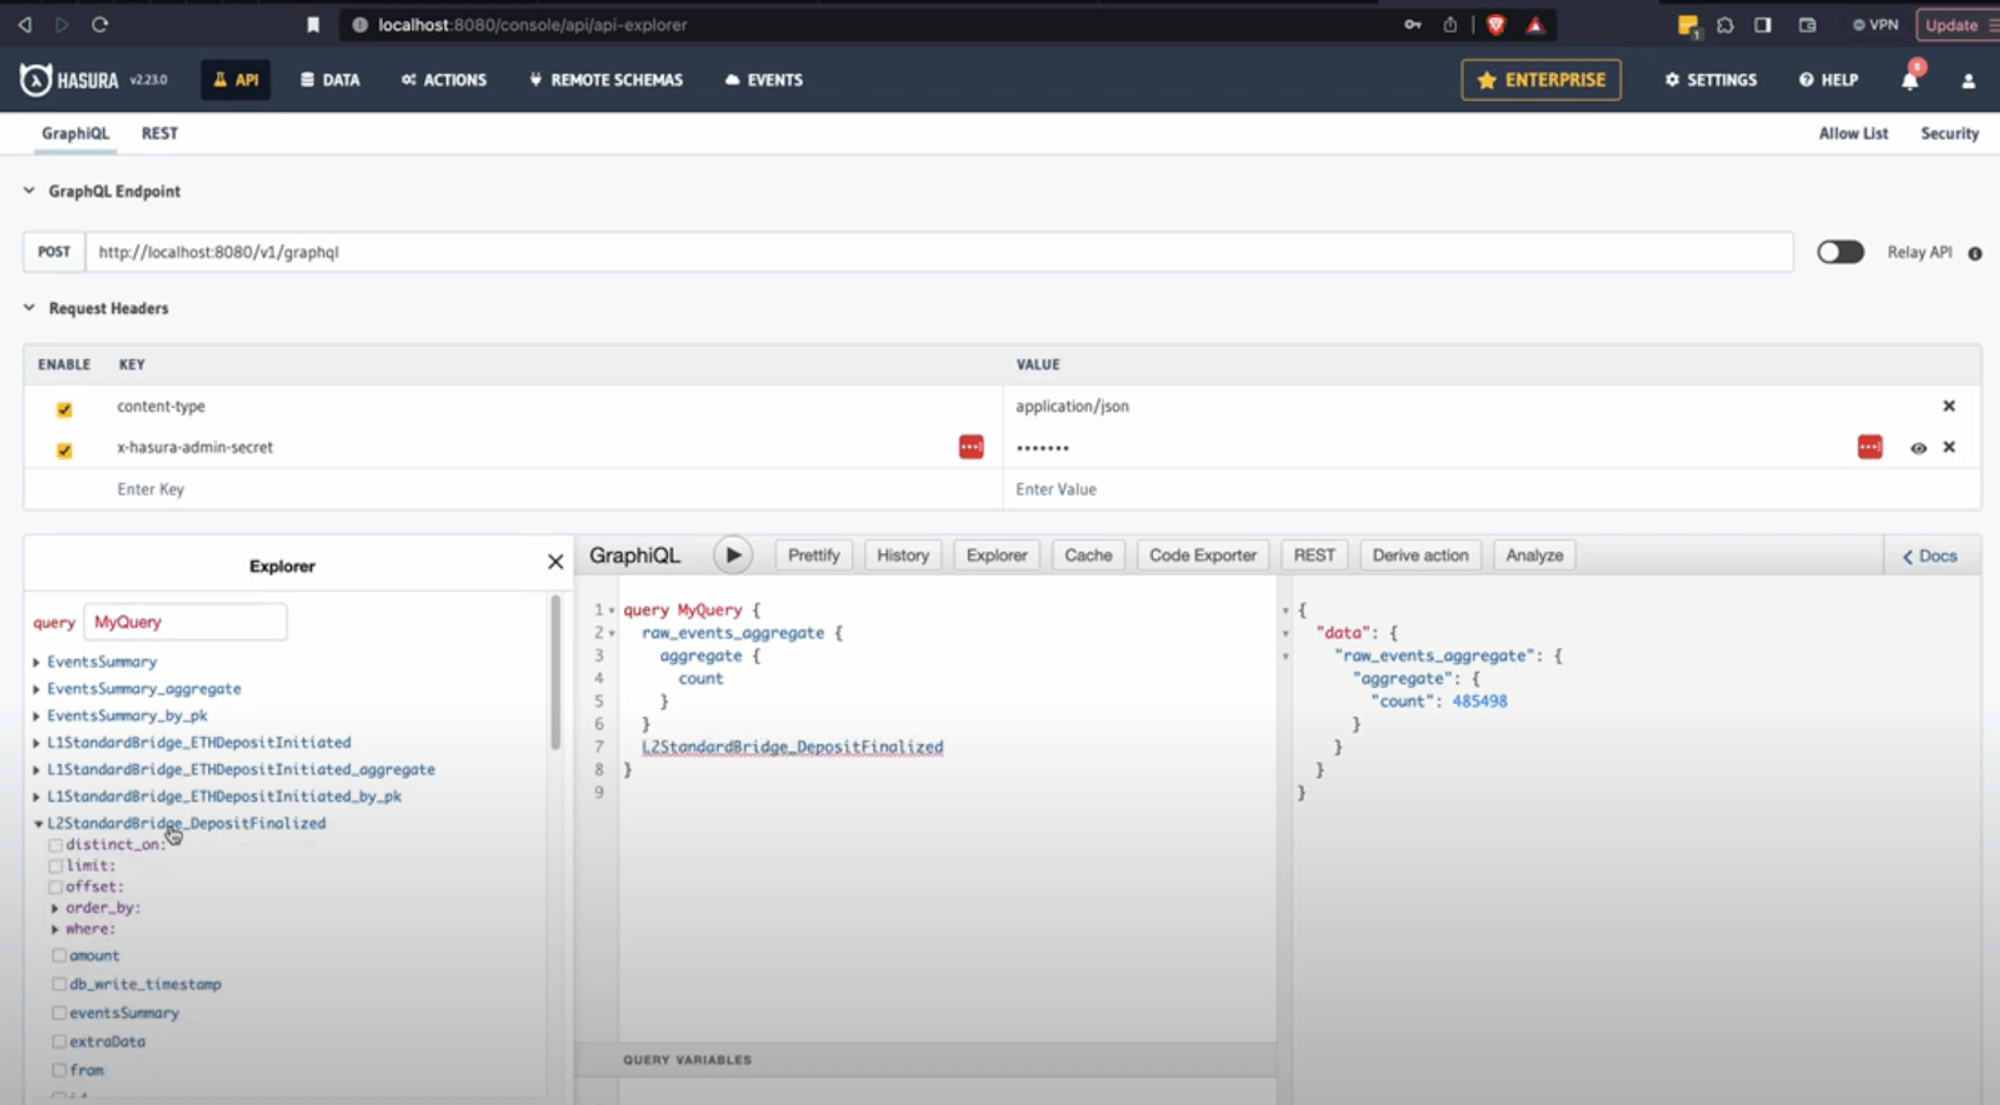Open the History button
The image size is (2000, 1105).
[x=903, y=555]
